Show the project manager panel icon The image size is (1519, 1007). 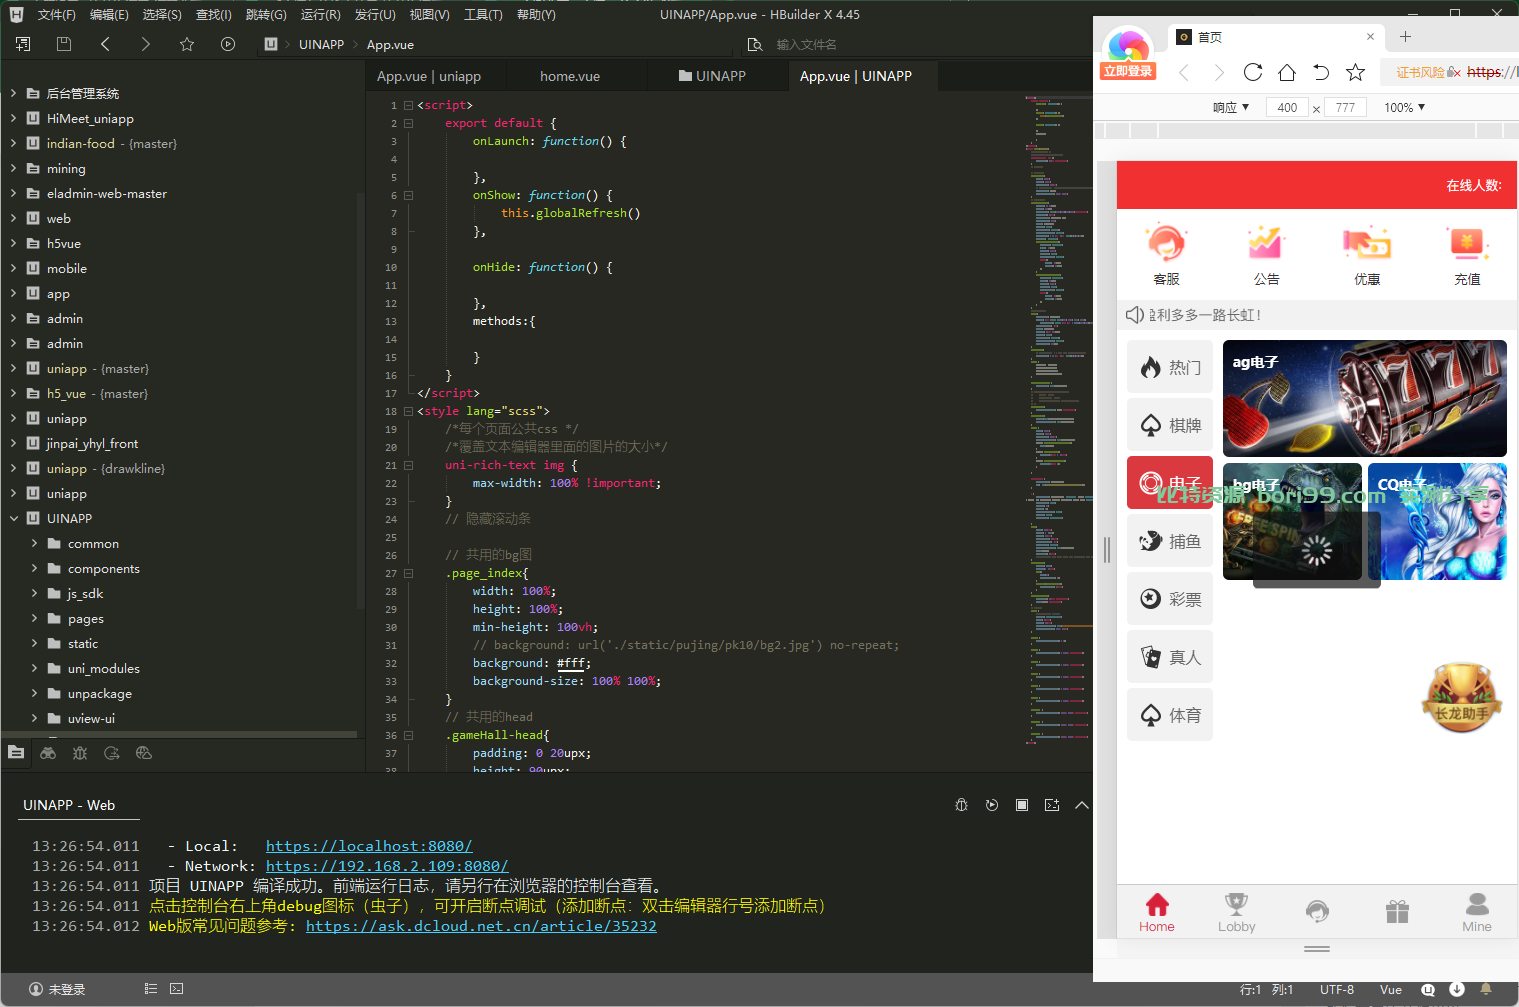pos(16,753)
